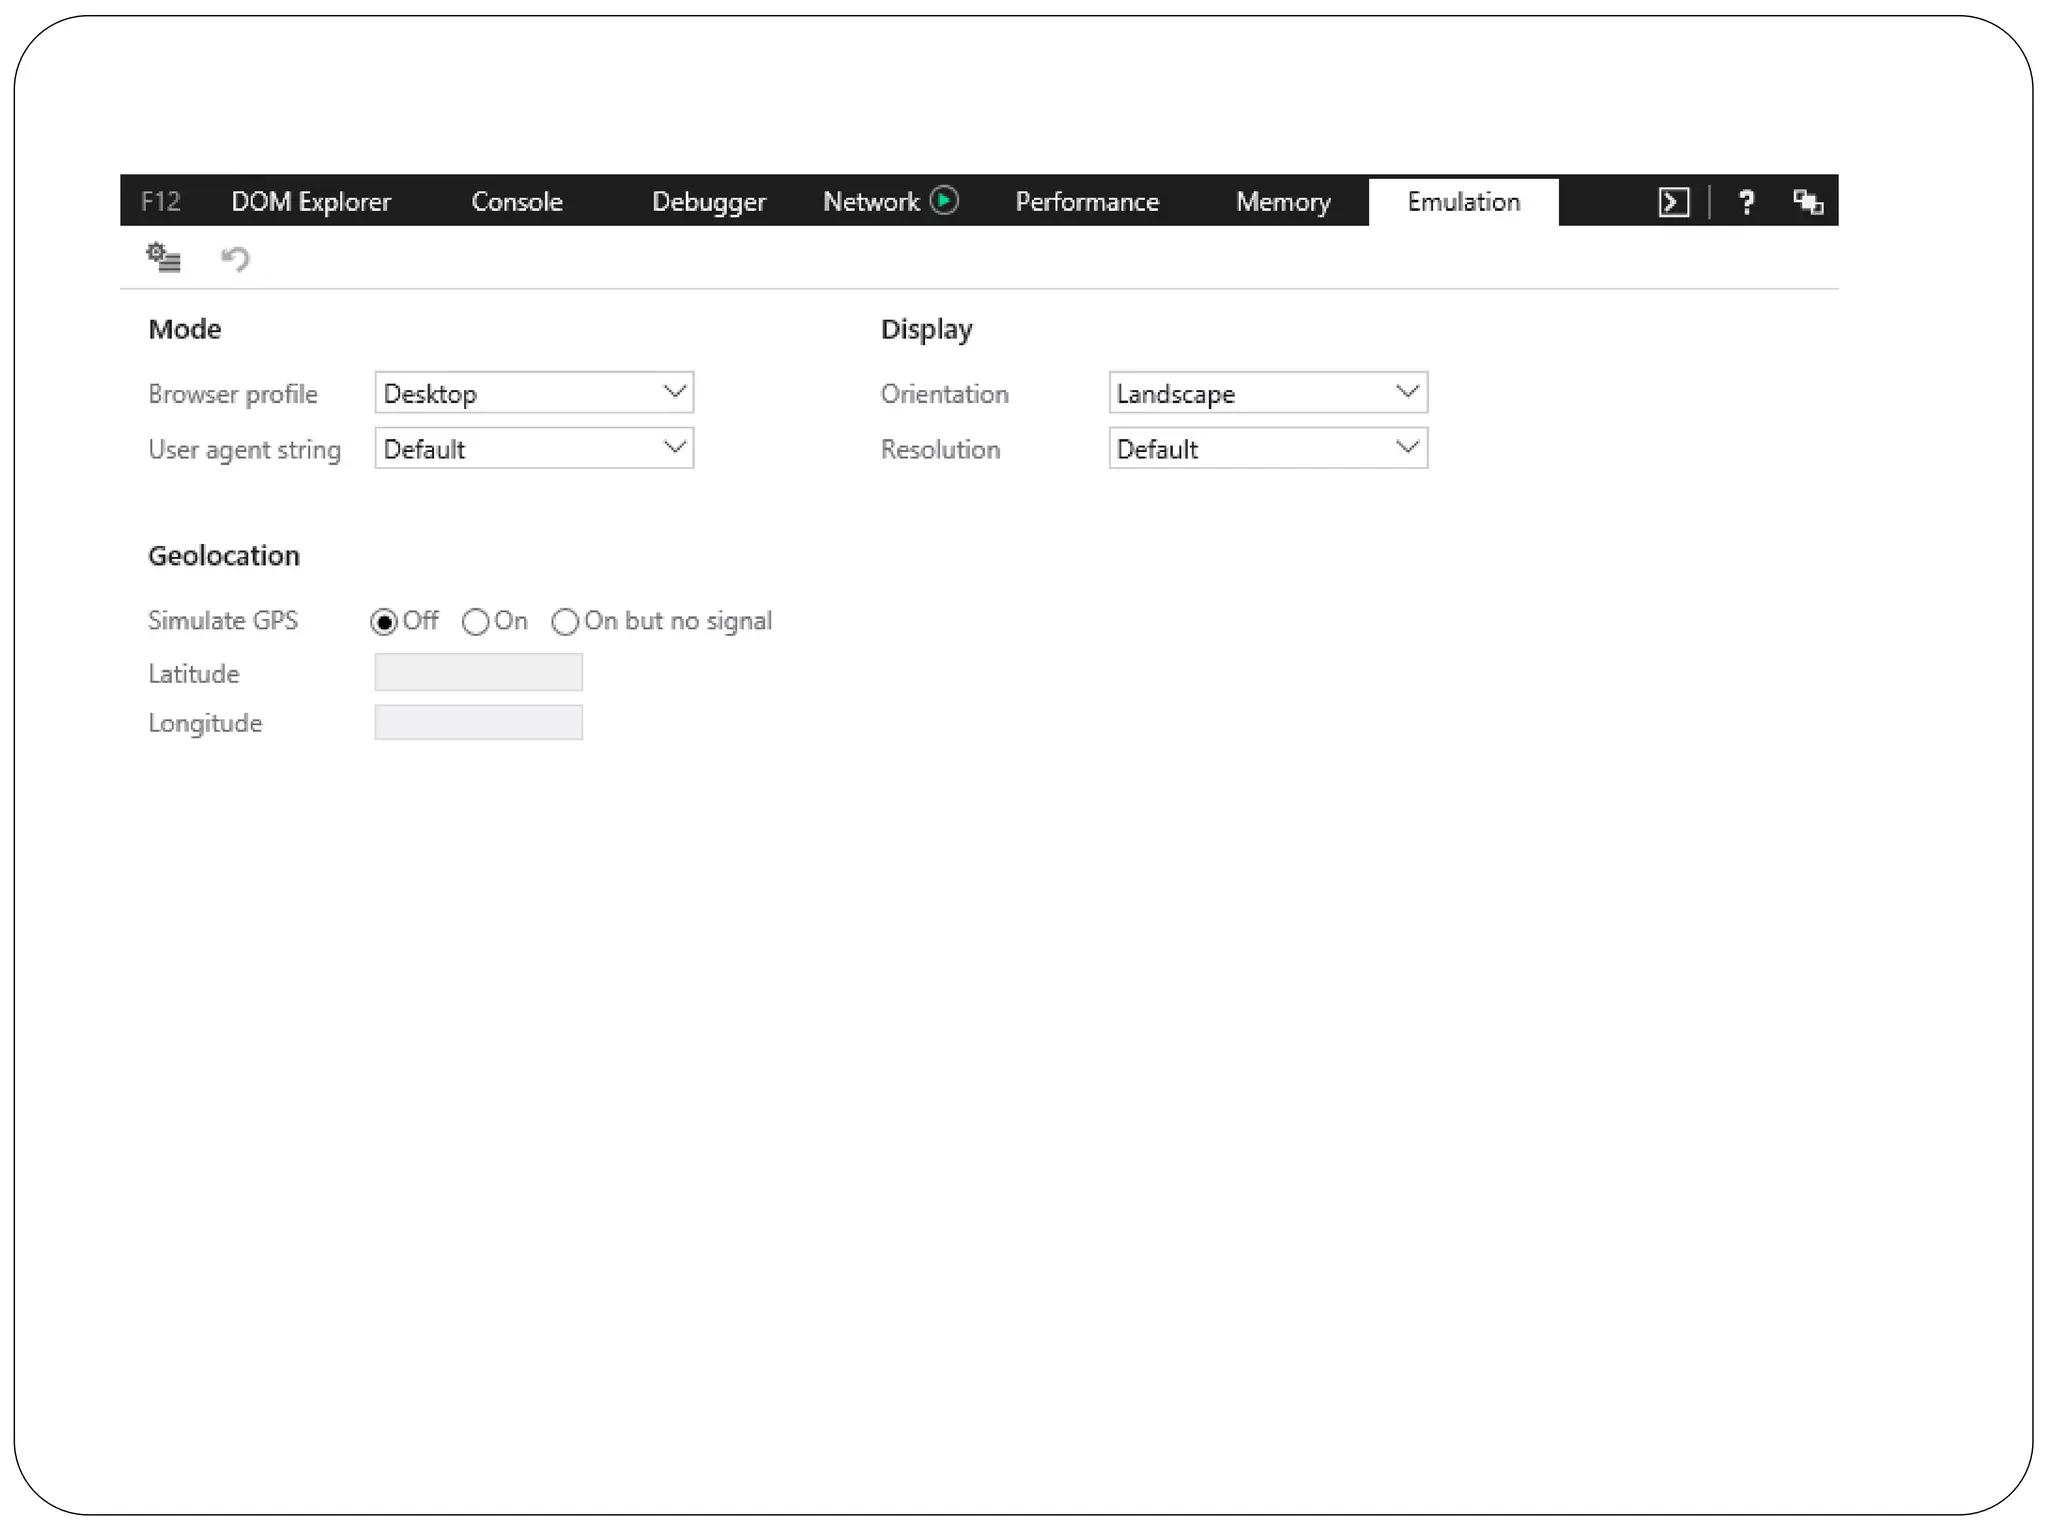Switch to the DOM Explorer tab
The image size is (2048, 1536).
[311, 202]
